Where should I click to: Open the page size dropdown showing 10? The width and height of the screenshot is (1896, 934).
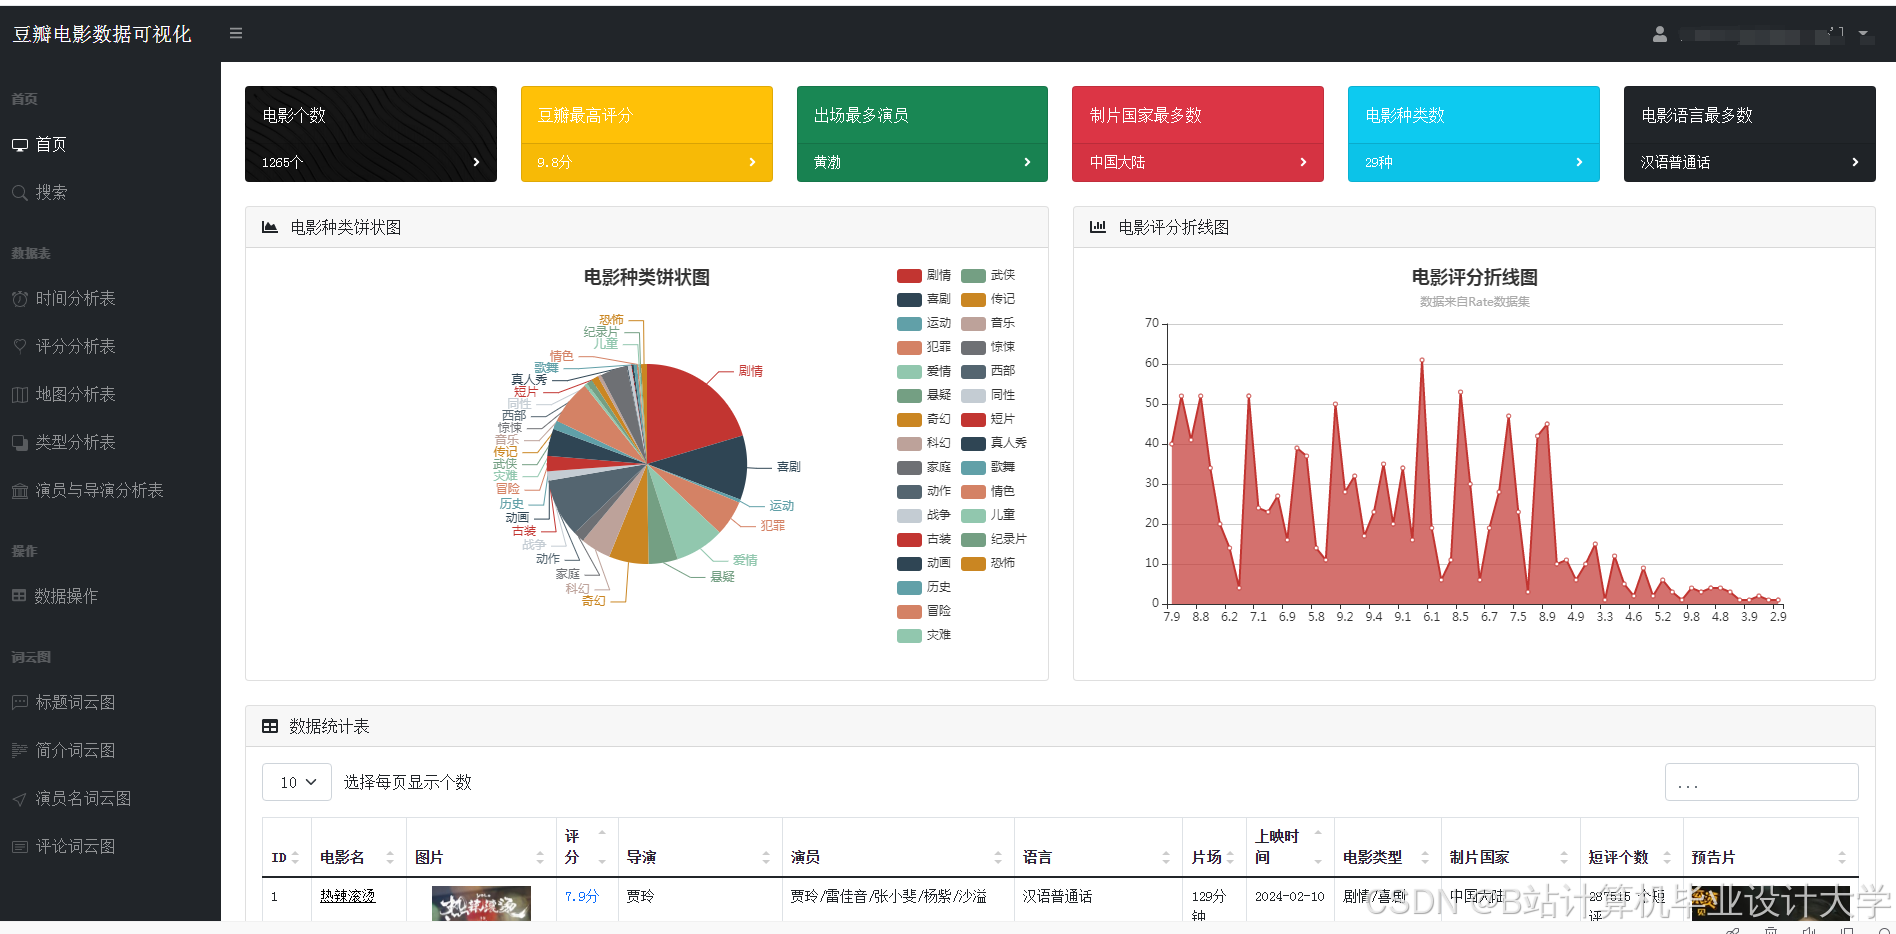pyautogui.click(x=295, y=782)
